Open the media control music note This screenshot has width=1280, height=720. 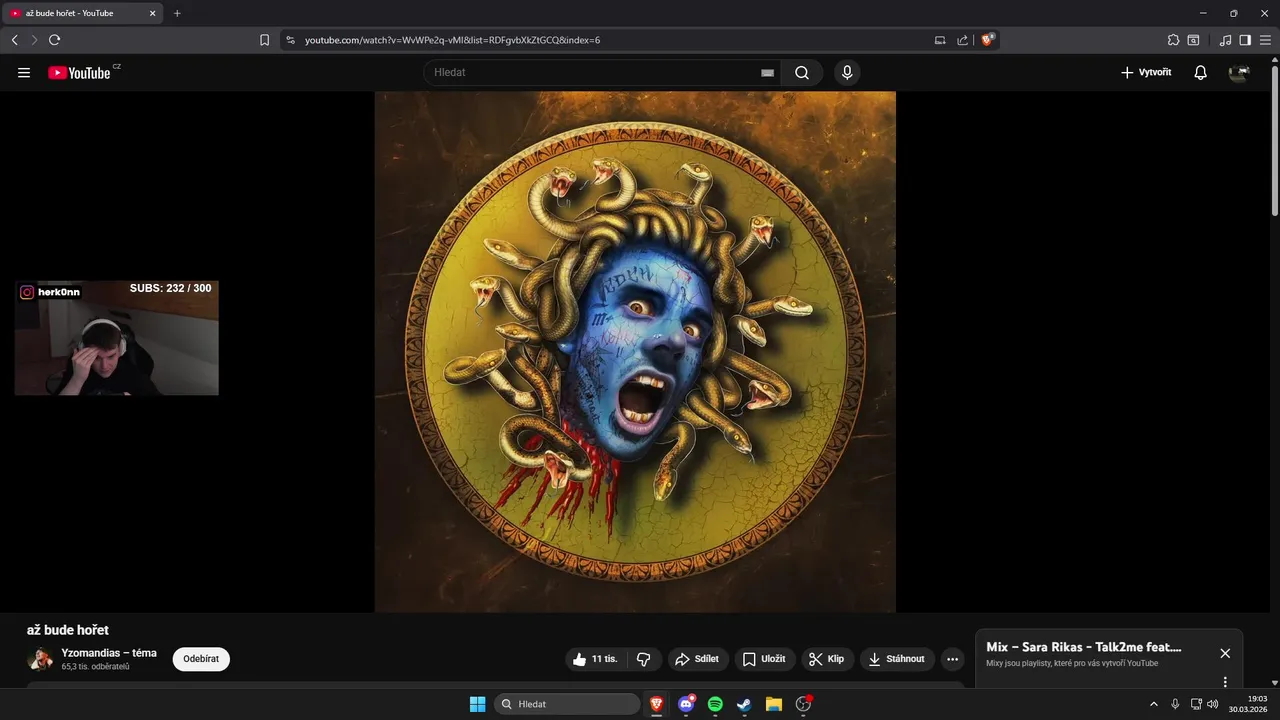(x=1226, y=40)
